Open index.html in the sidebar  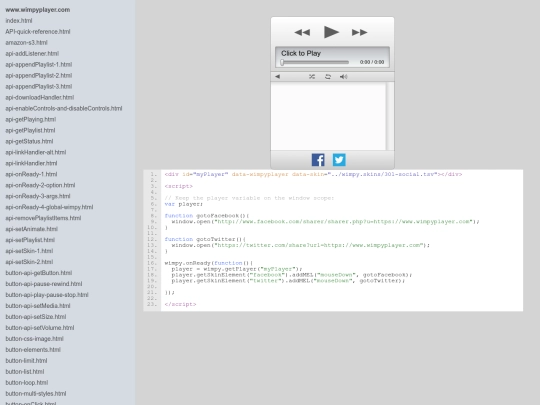pyautogui.click(x=19, y=21)
